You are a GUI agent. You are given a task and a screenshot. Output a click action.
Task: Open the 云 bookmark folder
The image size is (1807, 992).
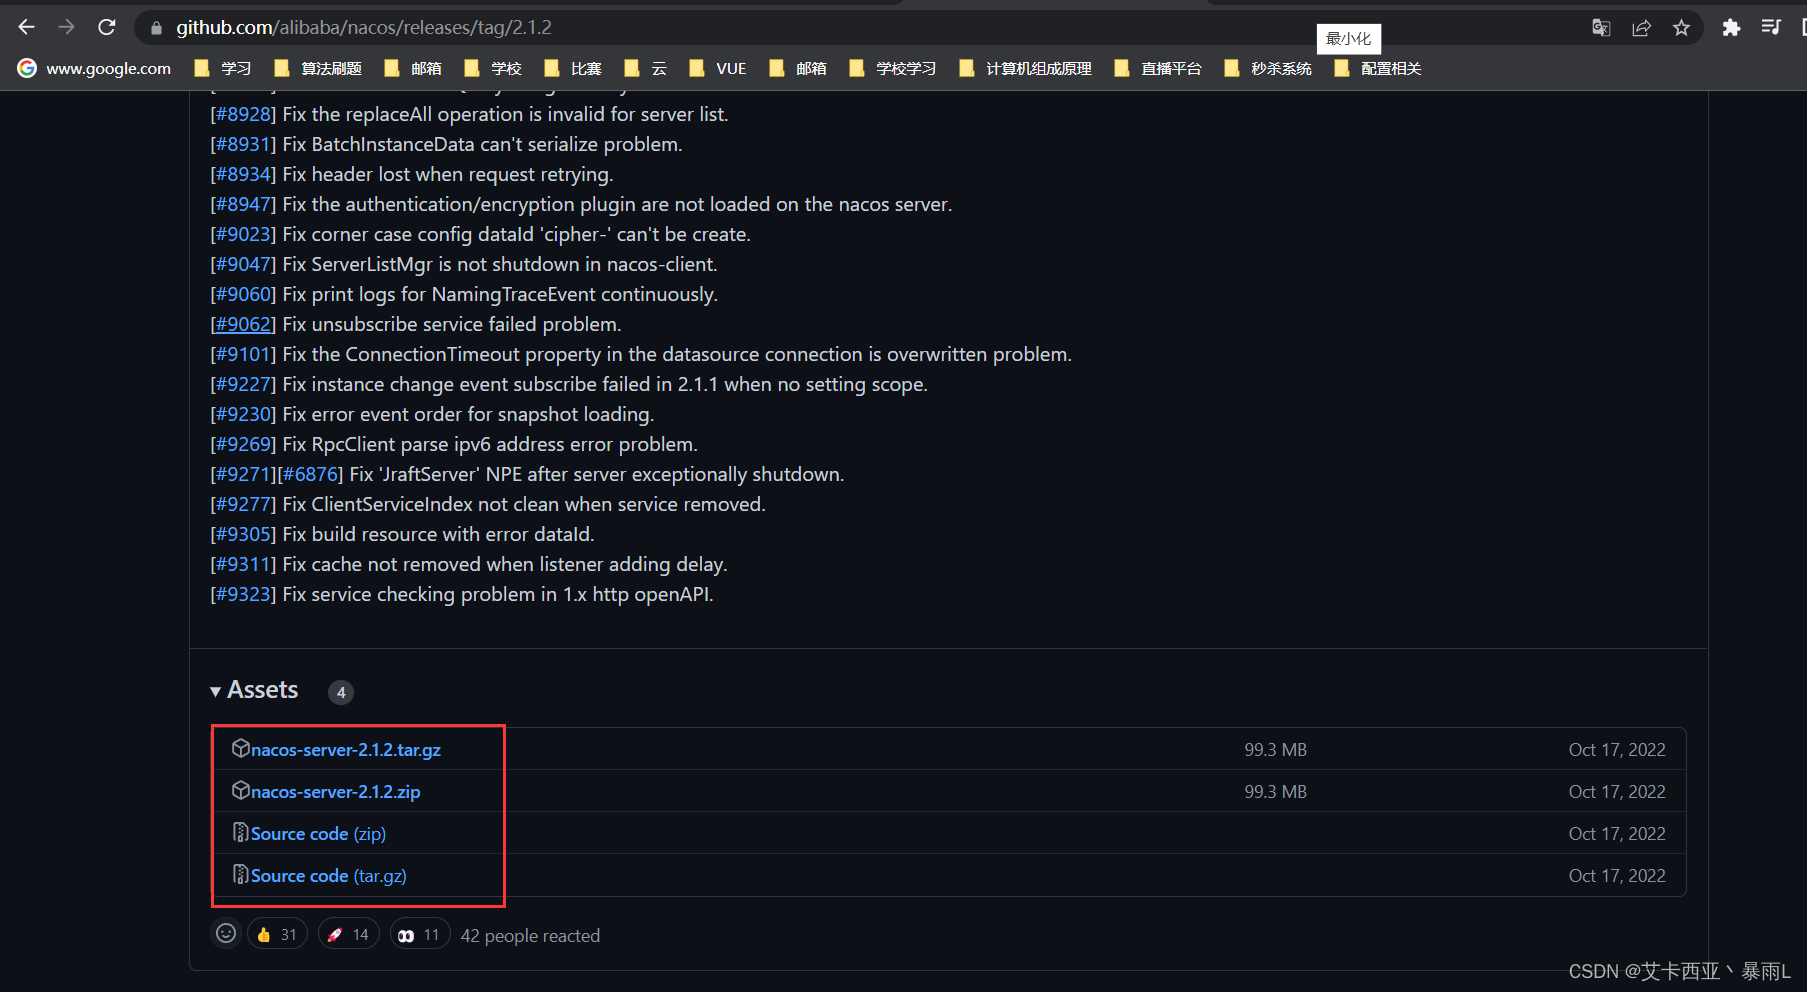click(645, 68)
